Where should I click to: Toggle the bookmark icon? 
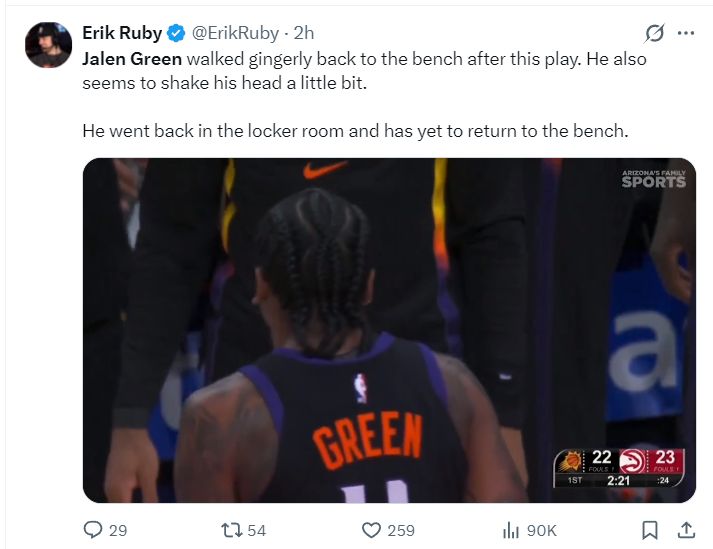click(x=650, y=530)
